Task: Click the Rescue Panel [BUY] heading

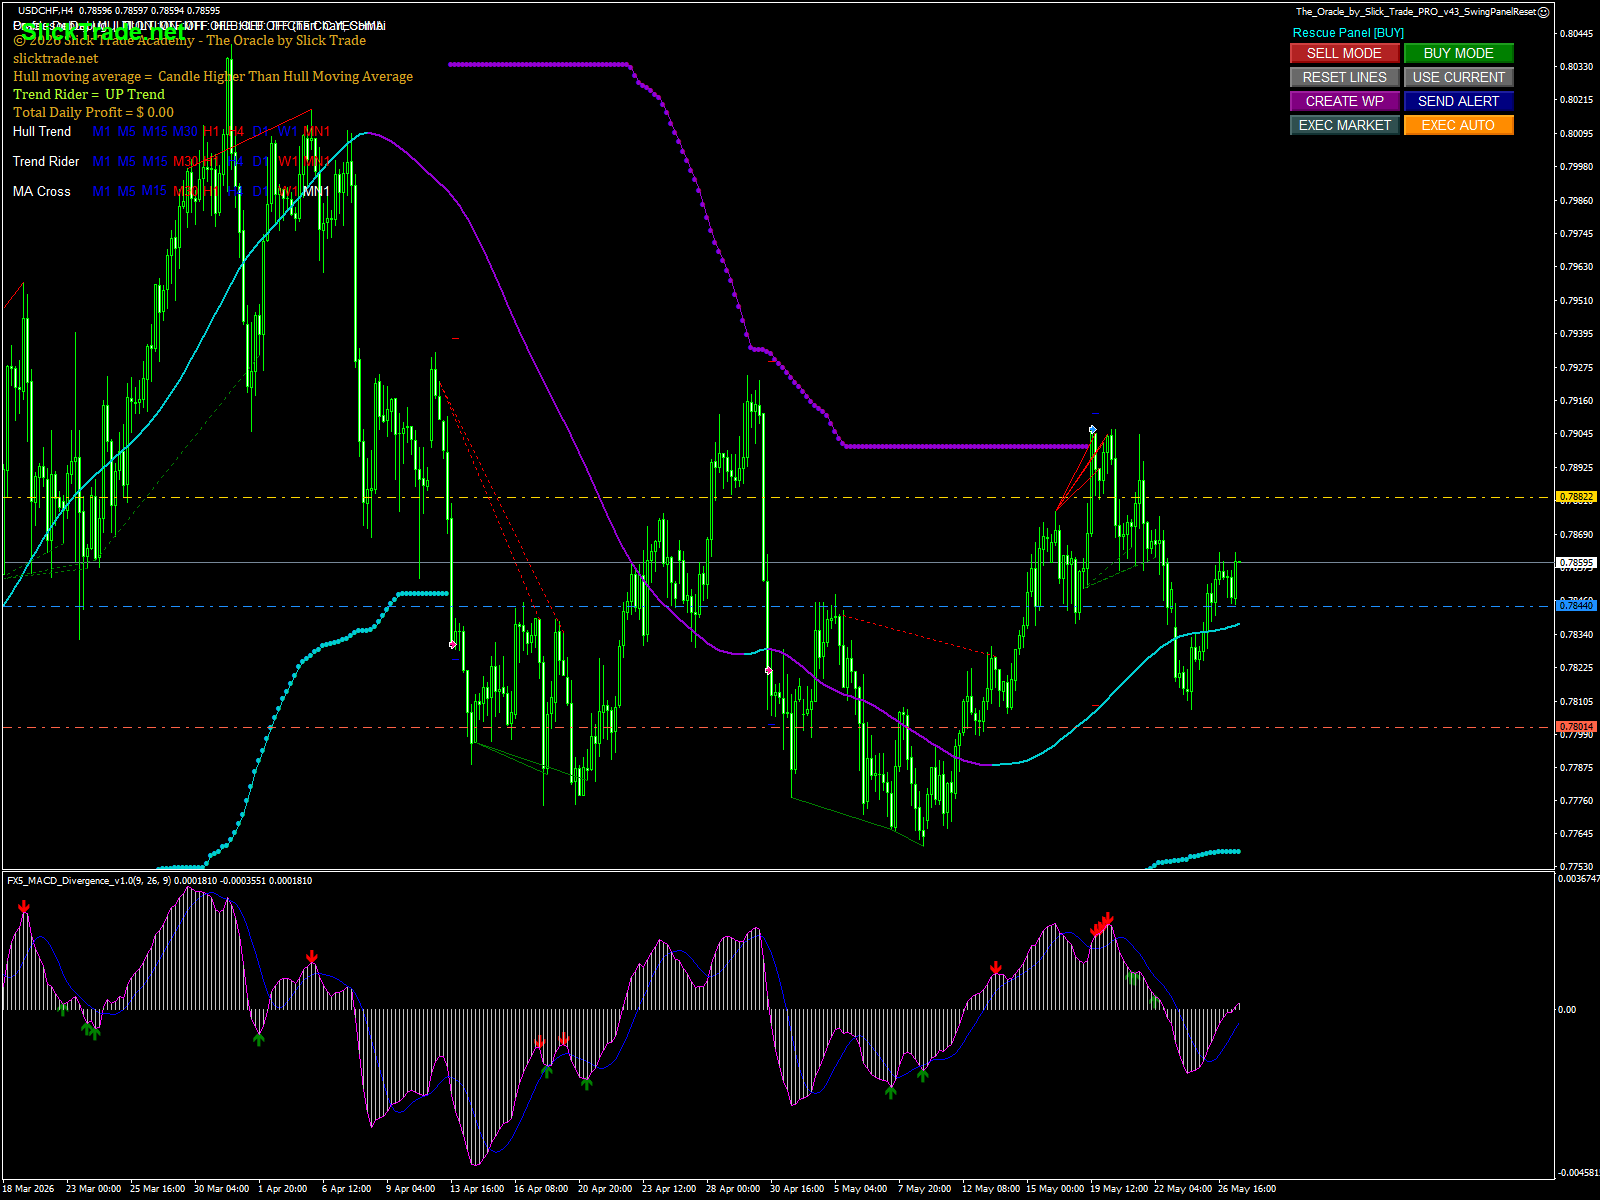Action: pyautogui.click(x=1348, y=33)
